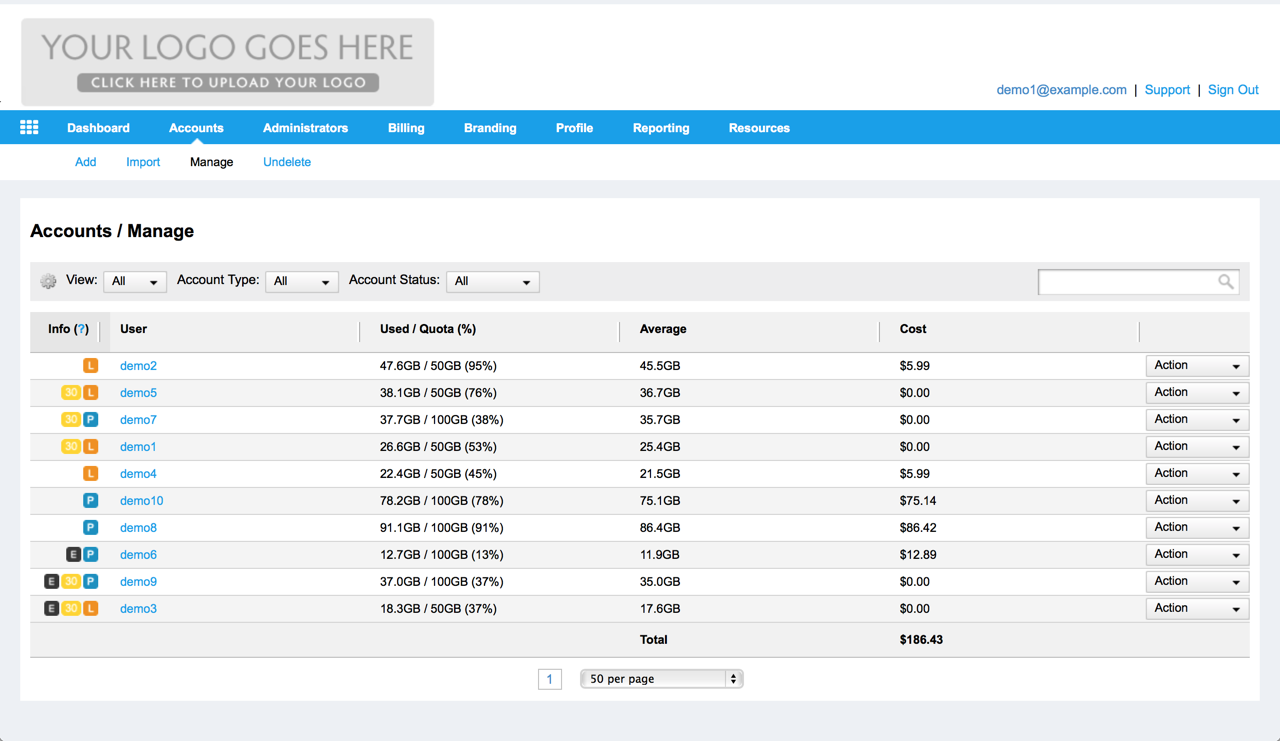This screenshot has width=1280, height=741.
Task: Open the Branding tab
Action: 490,128
